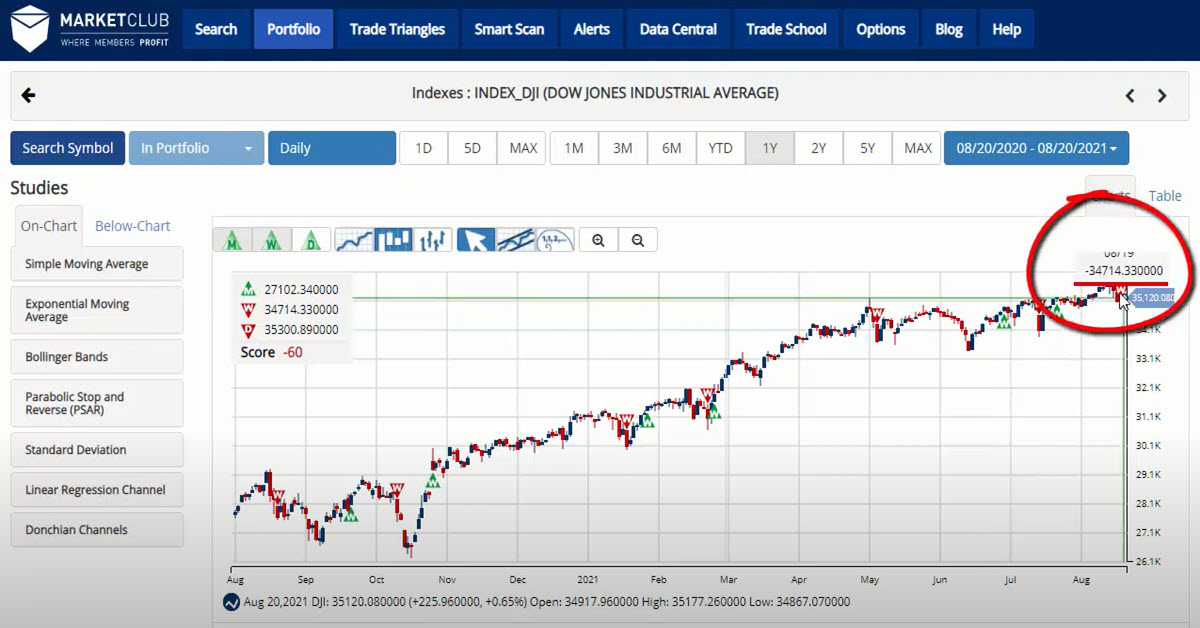Expand the date range 08/20/2020 - 08/20/2021 selector
The height and width of the screenshot is (628, 1200).
click(1037, 147)
